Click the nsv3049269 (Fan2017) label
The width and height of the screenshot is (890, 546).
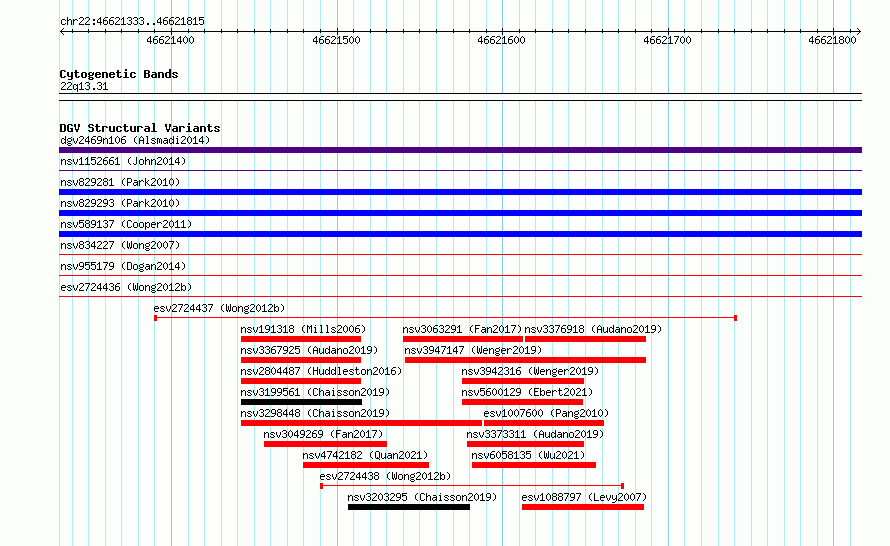click(x=324, y=434)
